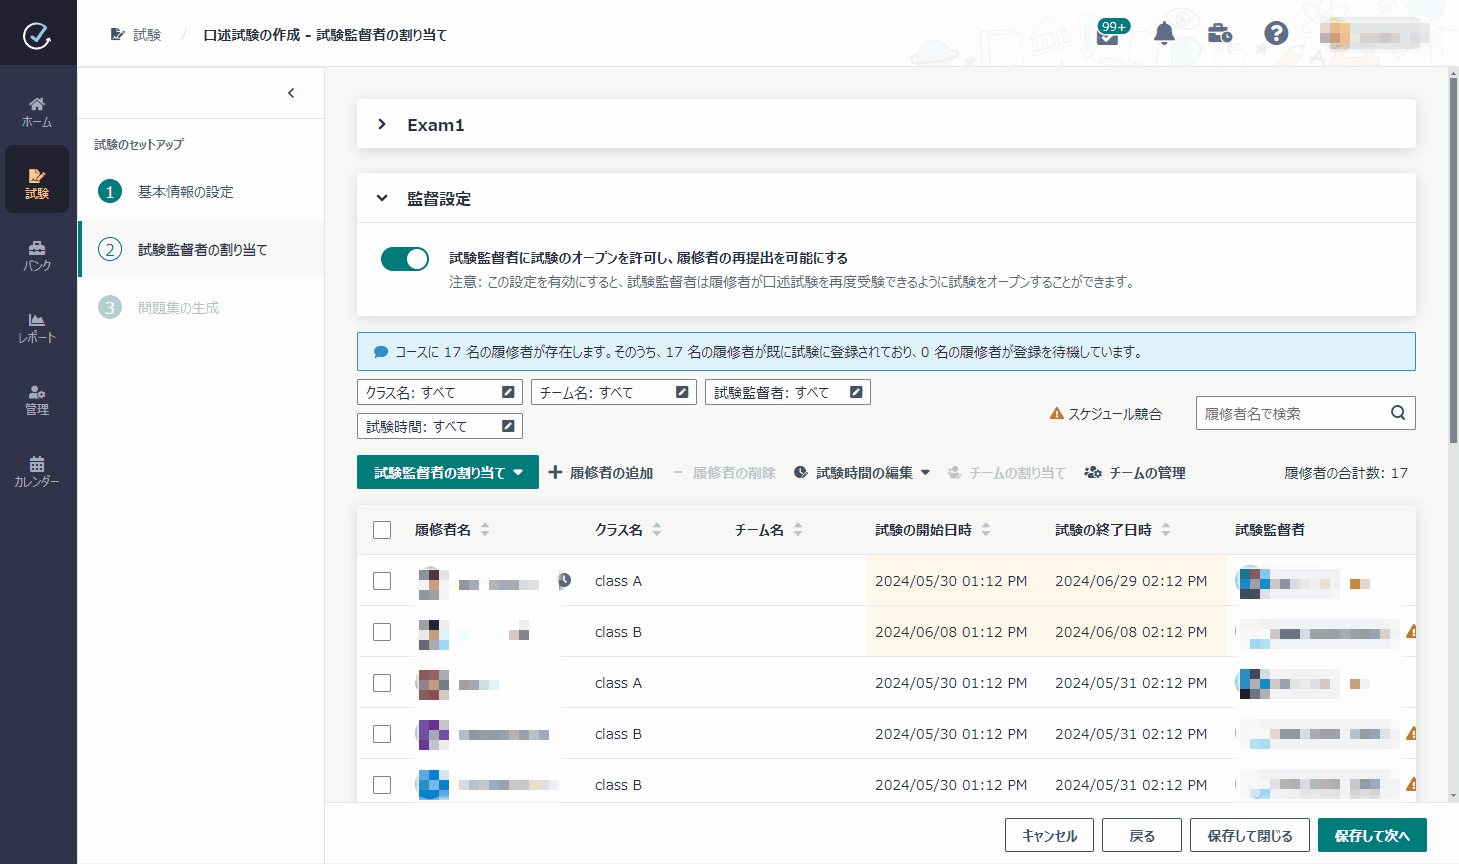Click the 保存して次へ button

pyautogui.click(x=1372, y=835)
